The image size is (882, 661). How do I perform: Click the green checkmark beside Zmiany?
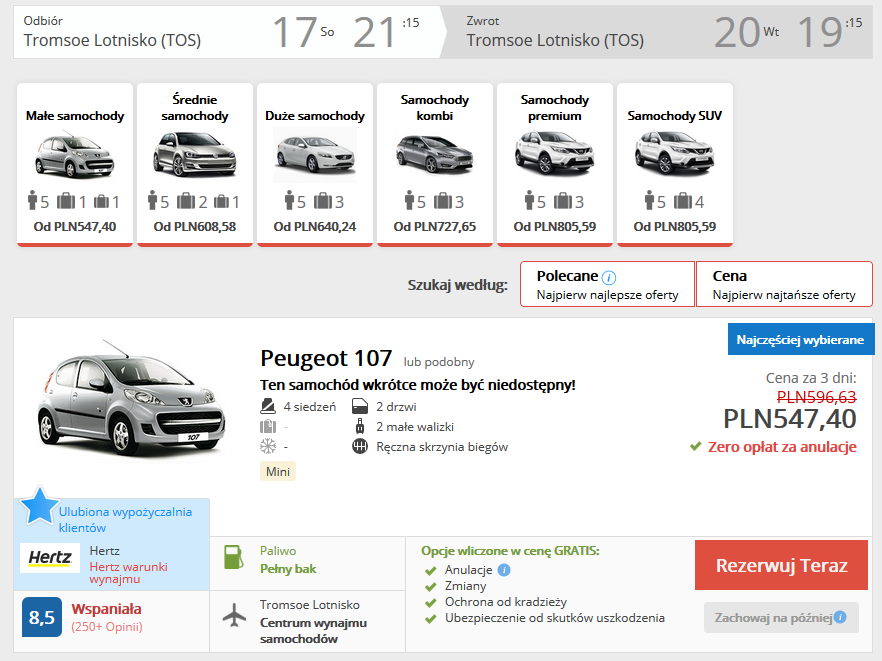431,587
